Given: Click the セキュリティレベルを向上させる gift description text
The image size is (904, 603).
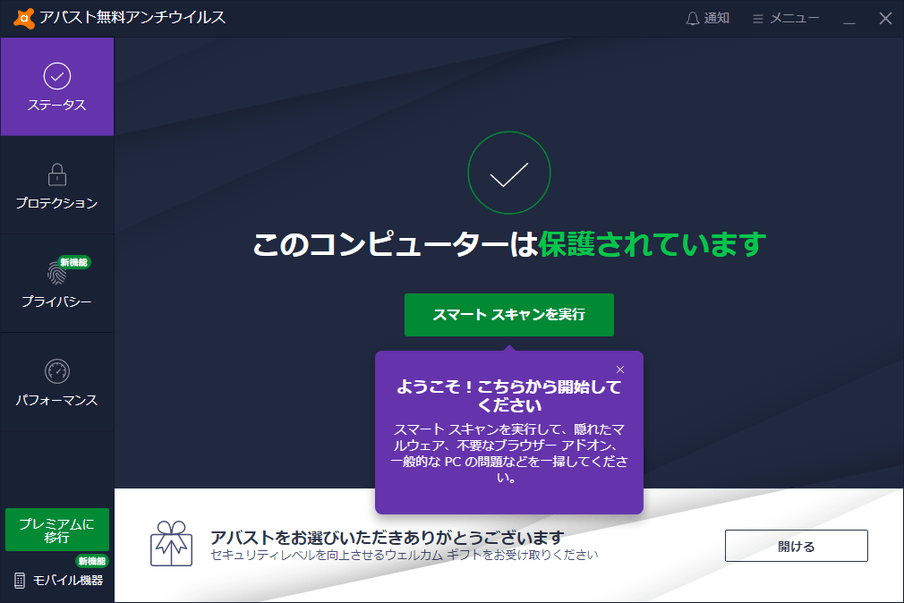Looking at the screenshot, I should [x=404, y=555].
